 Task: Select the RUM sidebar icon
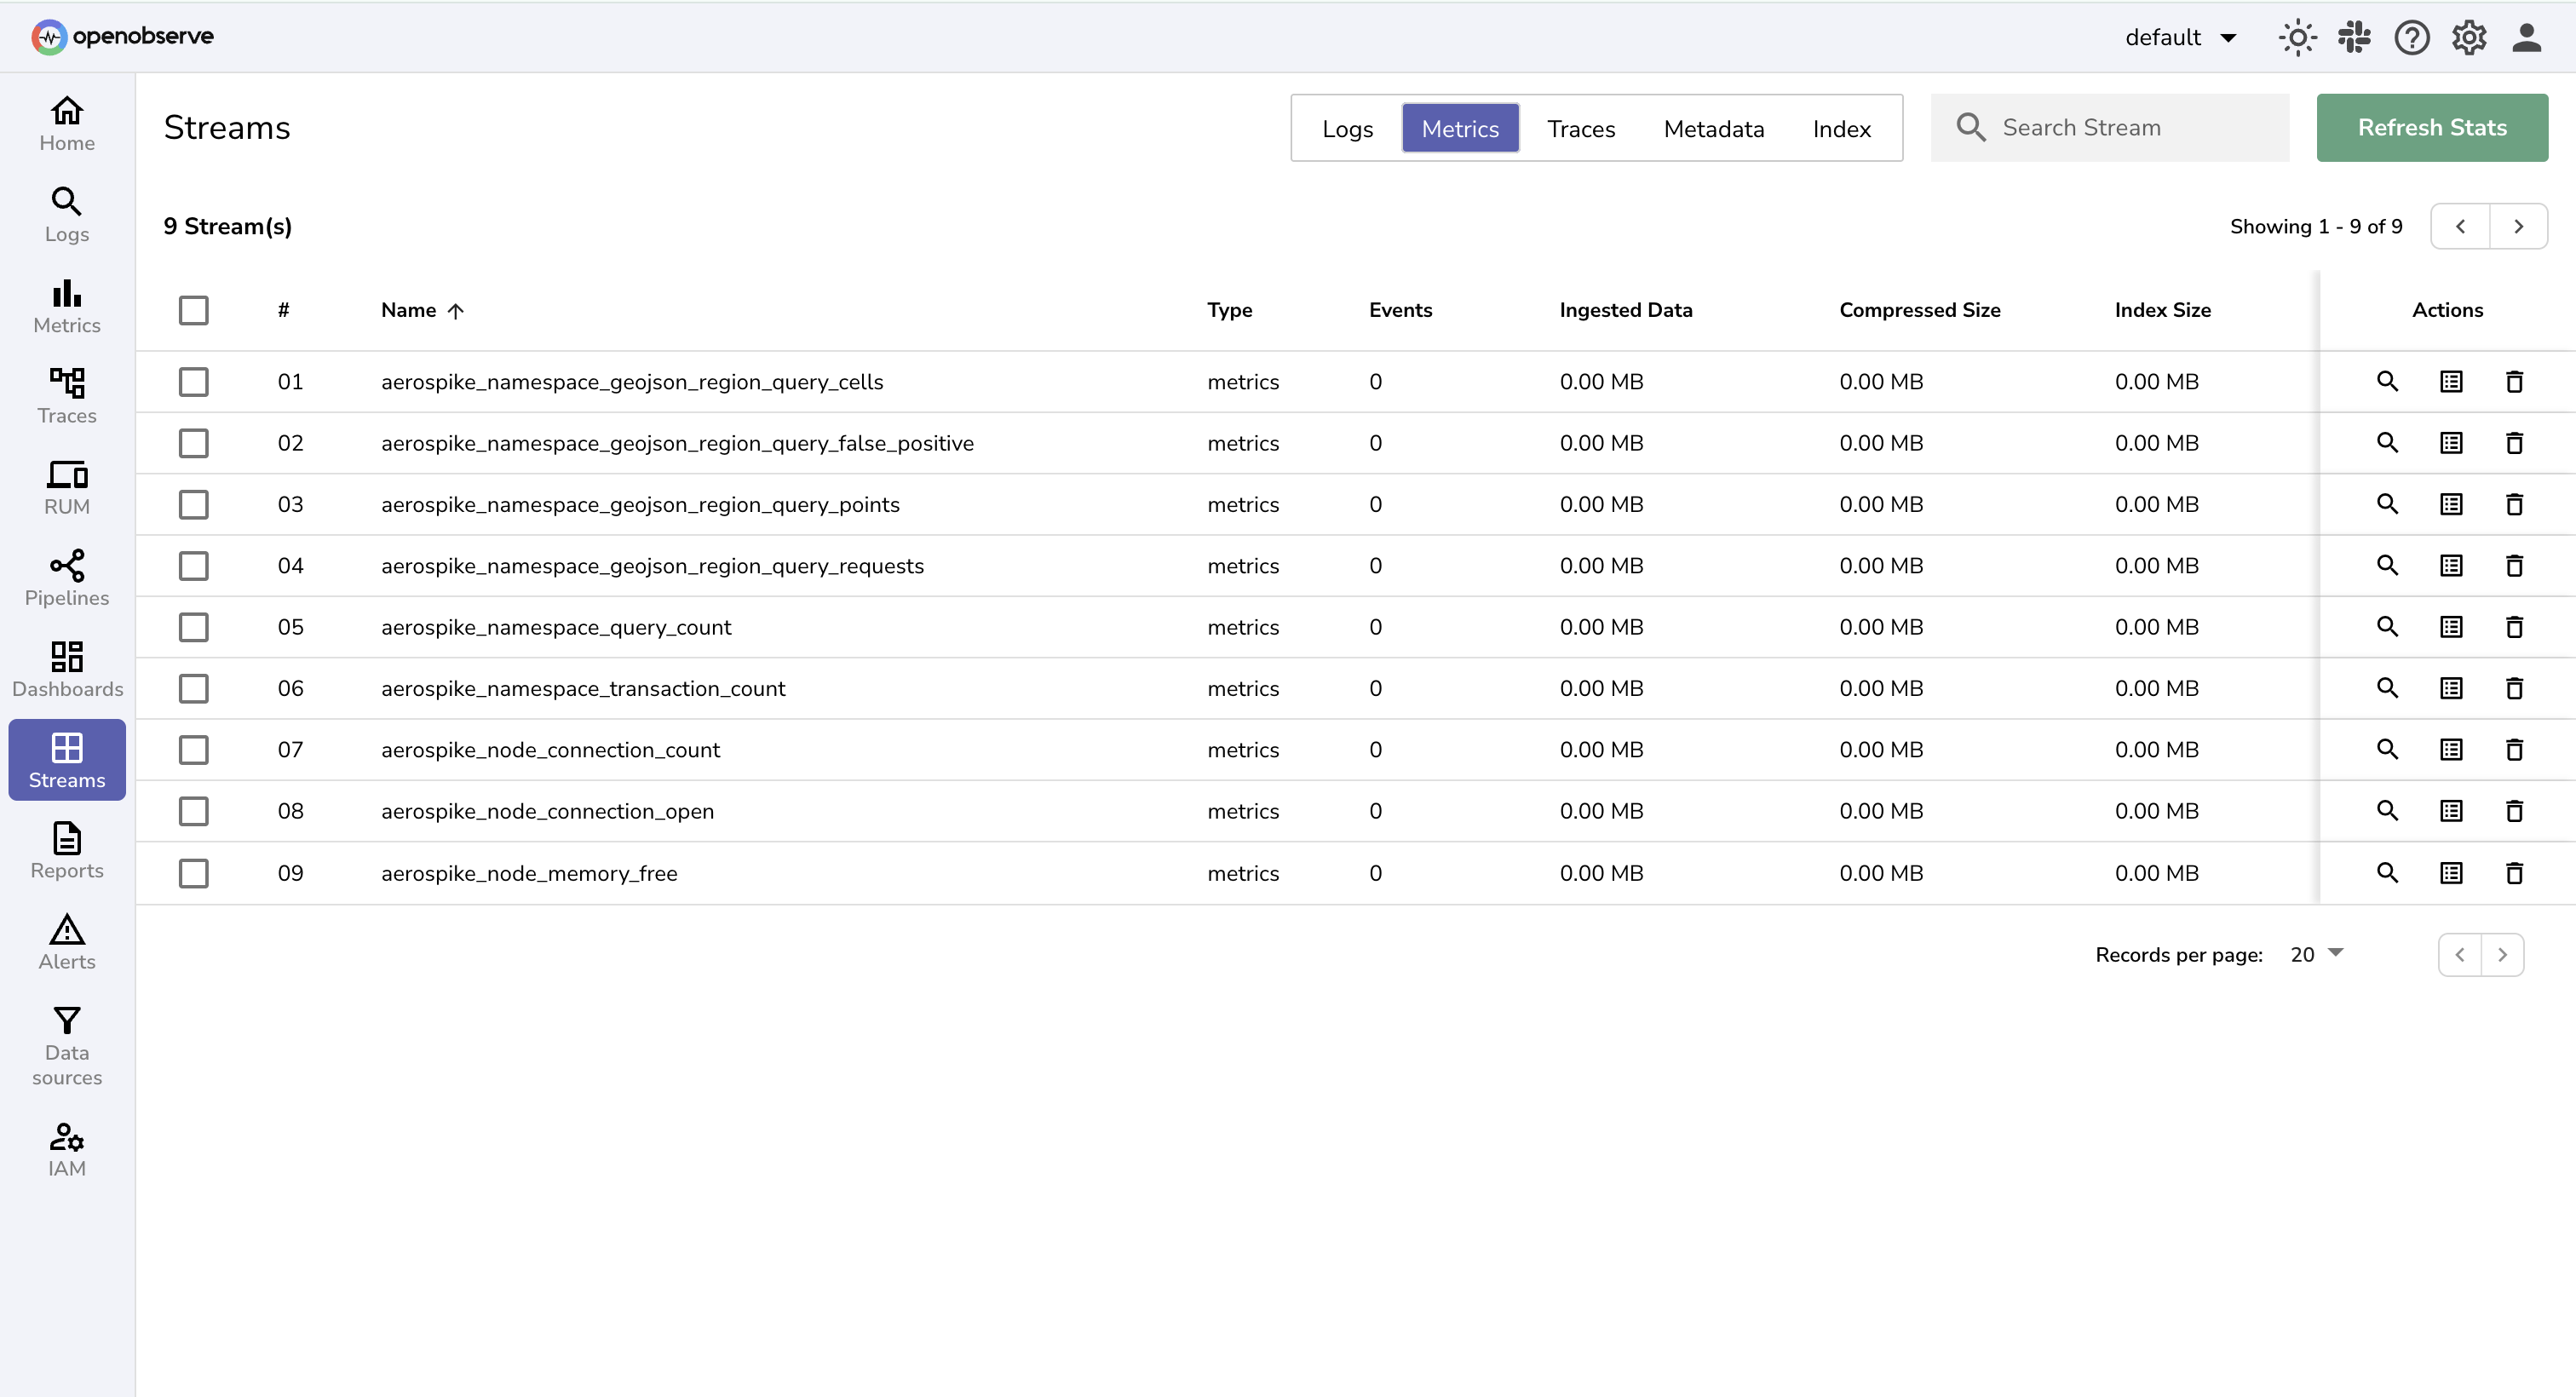(x=66, y=487)
